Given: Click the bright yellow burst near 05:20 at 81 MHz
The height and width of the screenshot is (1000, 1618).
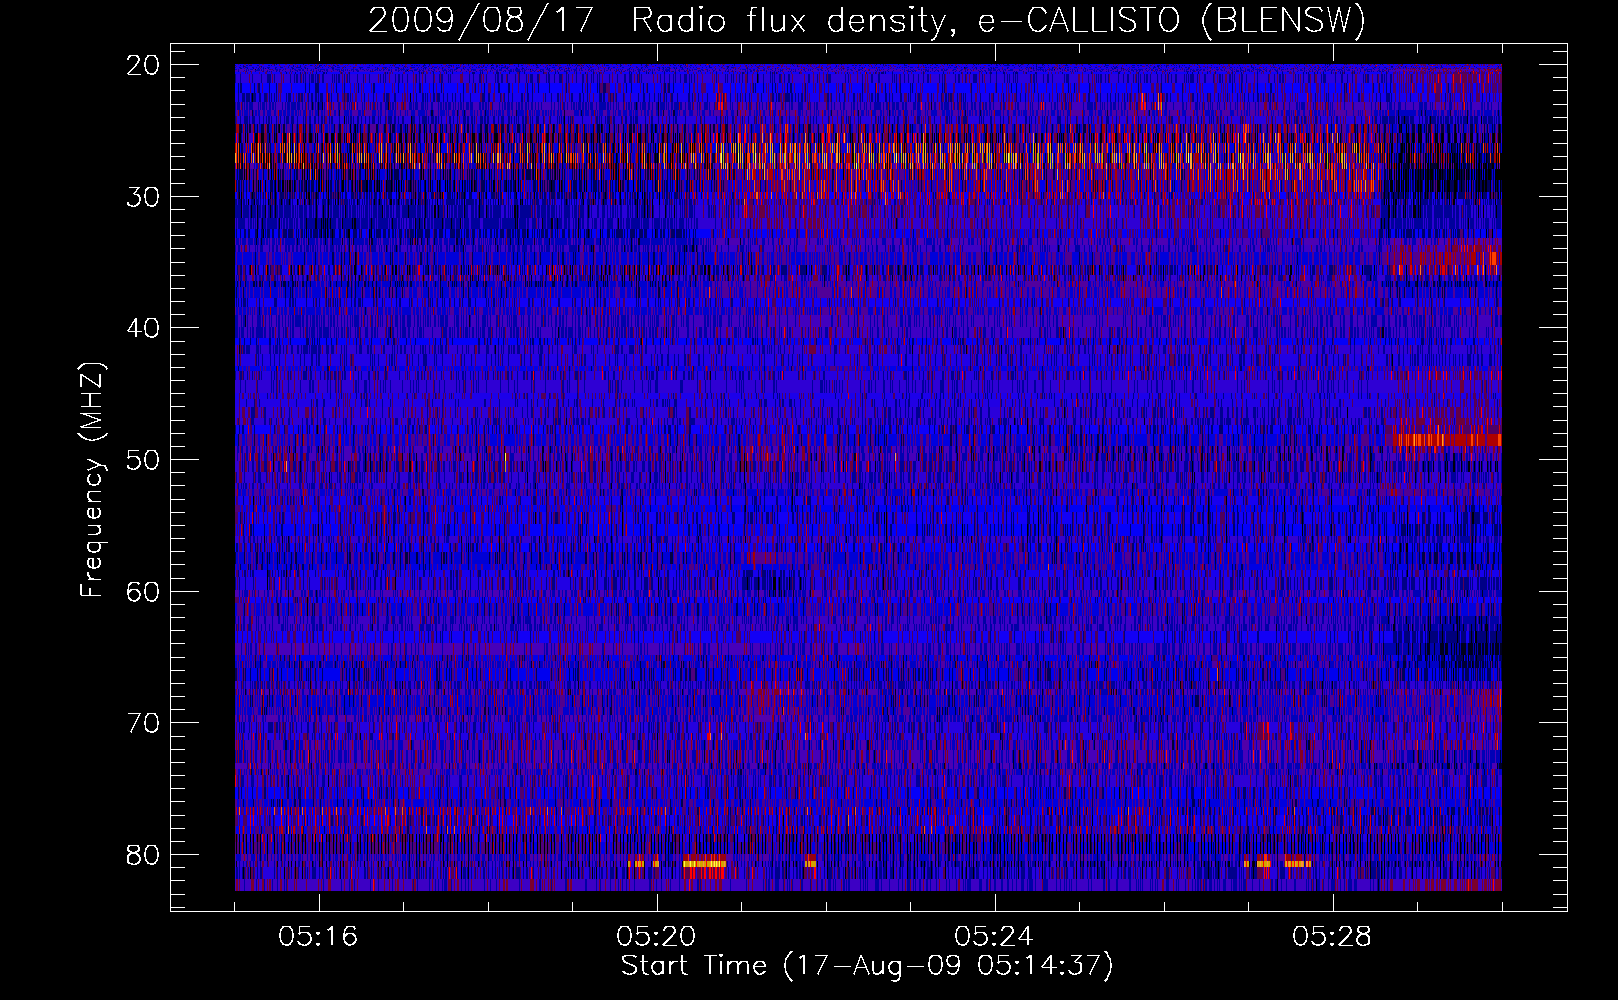Looking at the screenshot, I should click(x=704, y=863).
